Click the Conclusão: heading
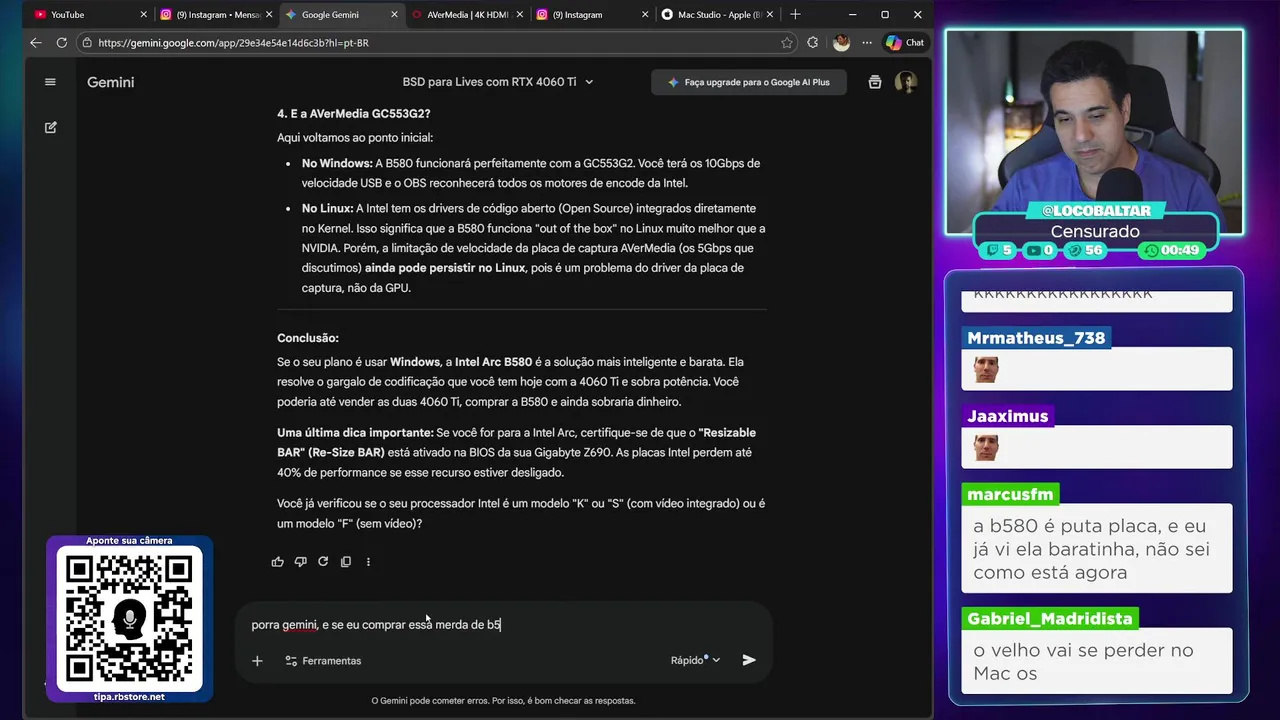The width and height of the screenshot is (1280, 720). pyautogui.click(x=308, y=338)
